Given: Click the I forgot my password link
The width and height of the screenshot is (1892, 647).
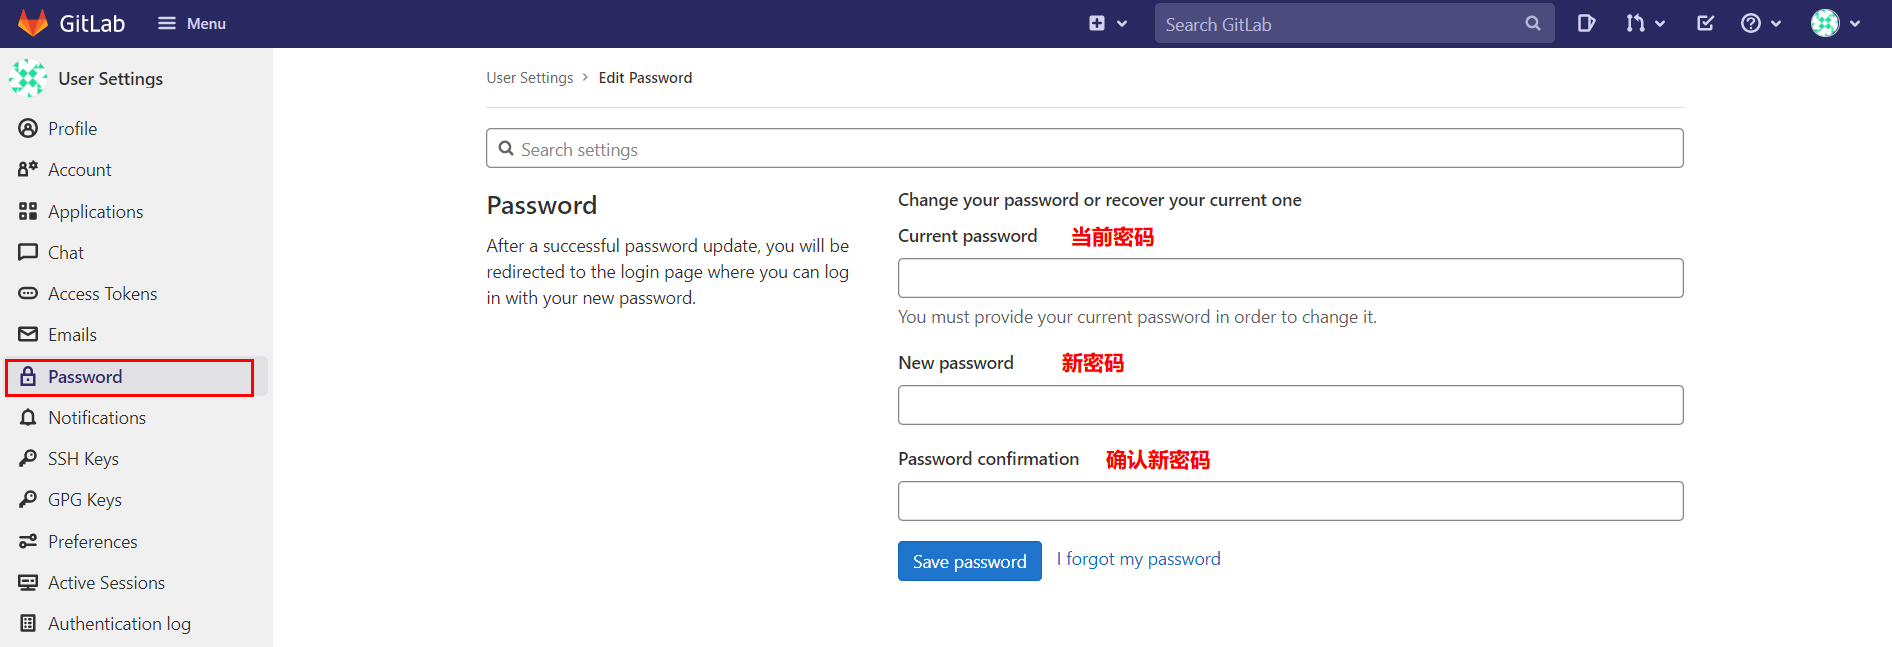Looking at the screenshot, I should click(1138, 559).
